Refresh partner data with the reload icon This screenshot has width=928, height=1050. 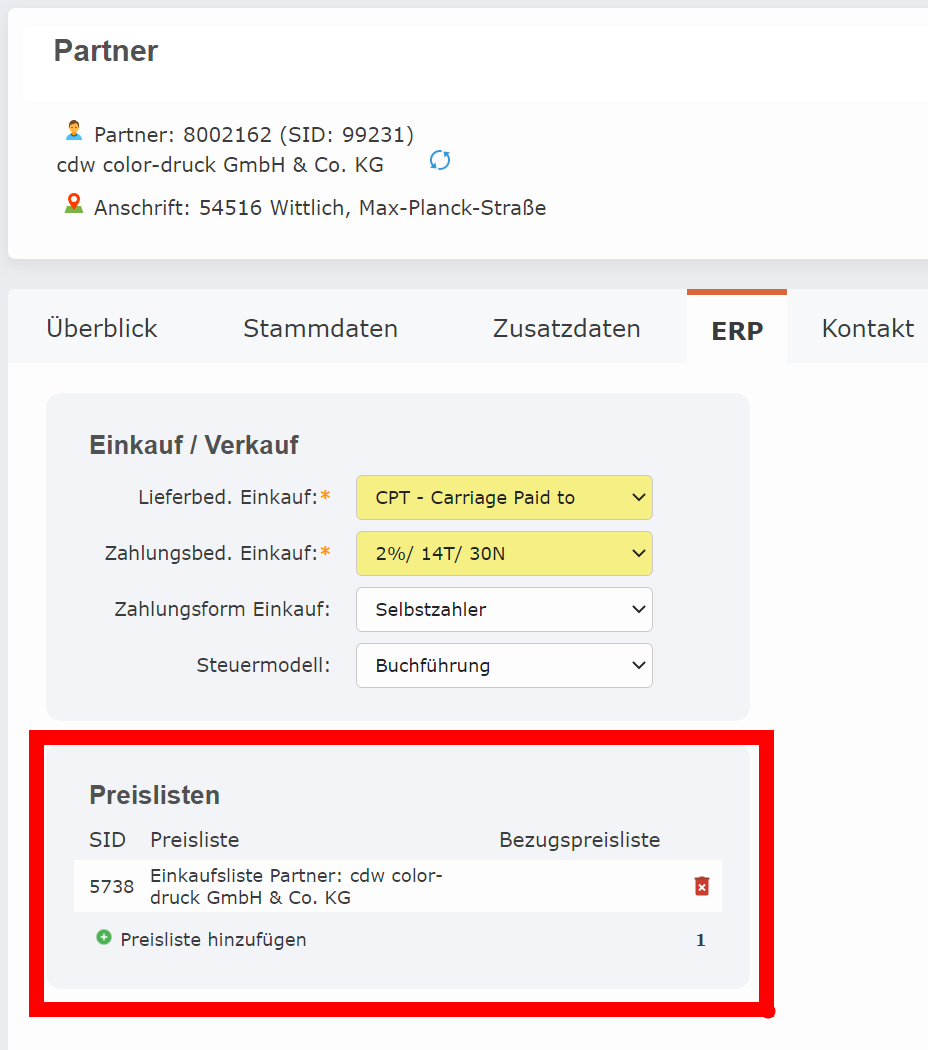[x=439, y=160]
